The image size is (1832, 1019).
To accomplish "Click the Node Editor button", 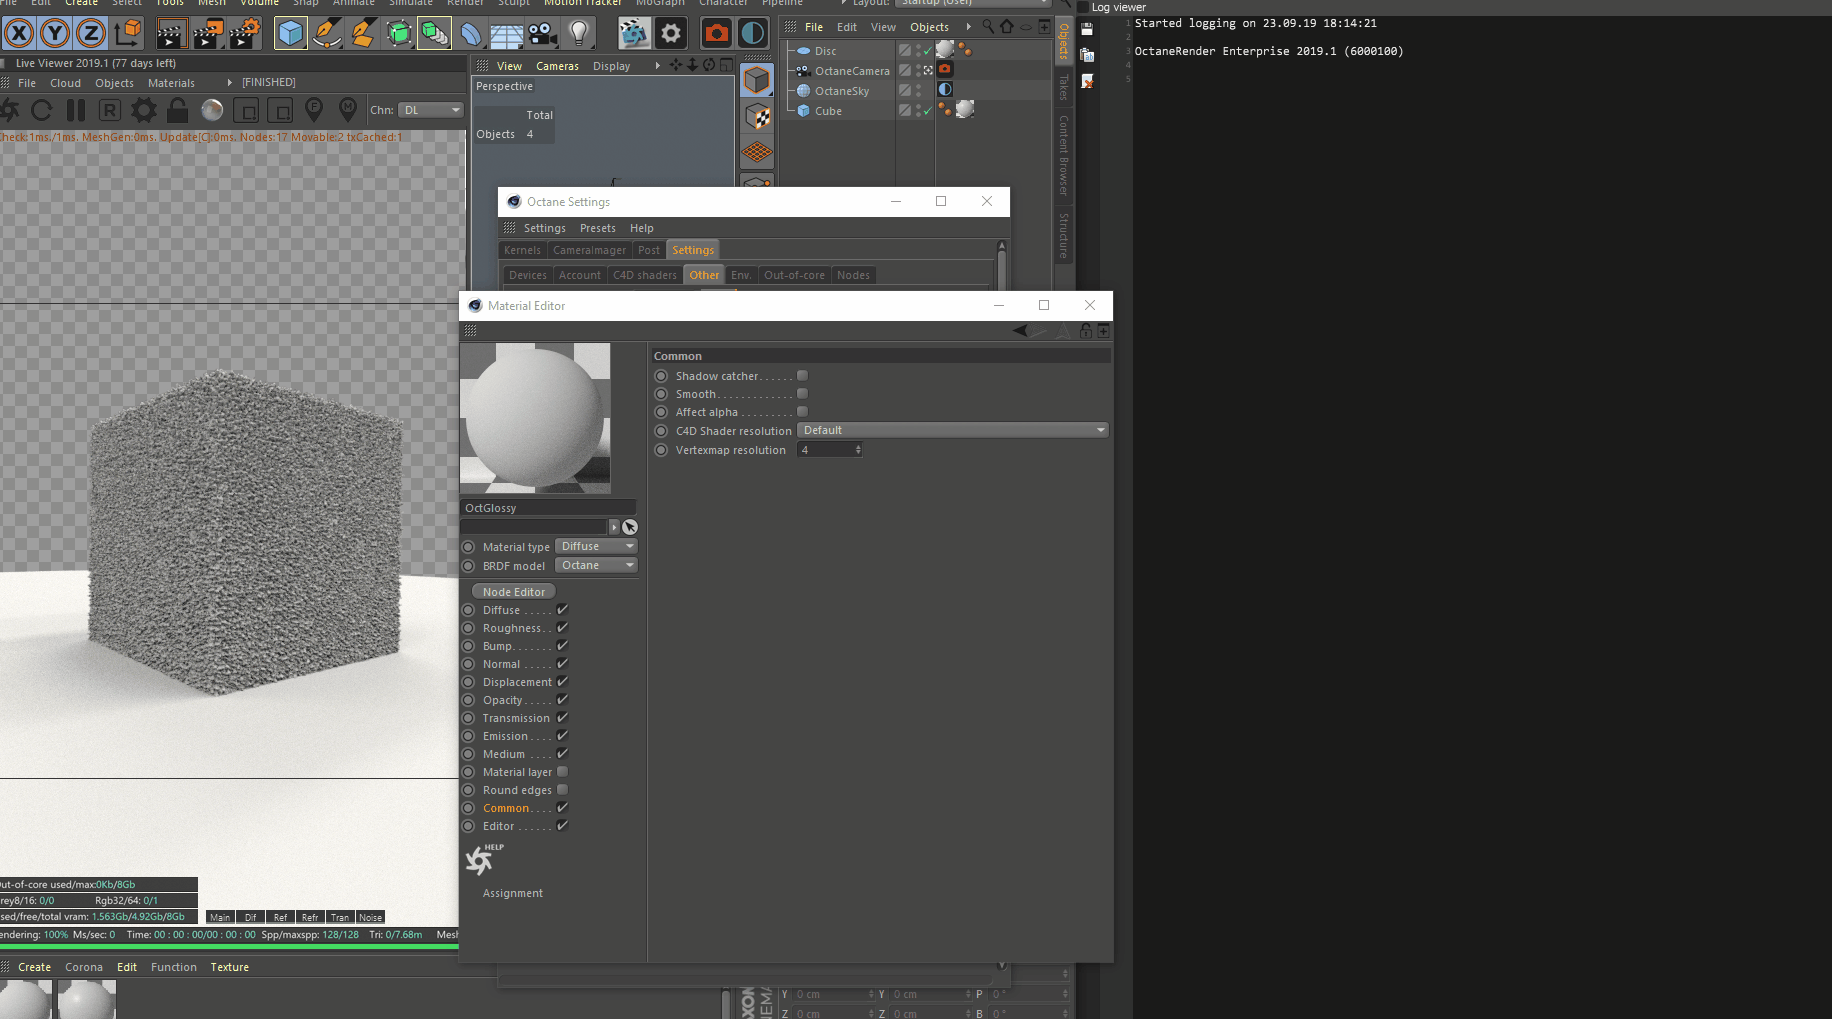I will pos(514,592).
